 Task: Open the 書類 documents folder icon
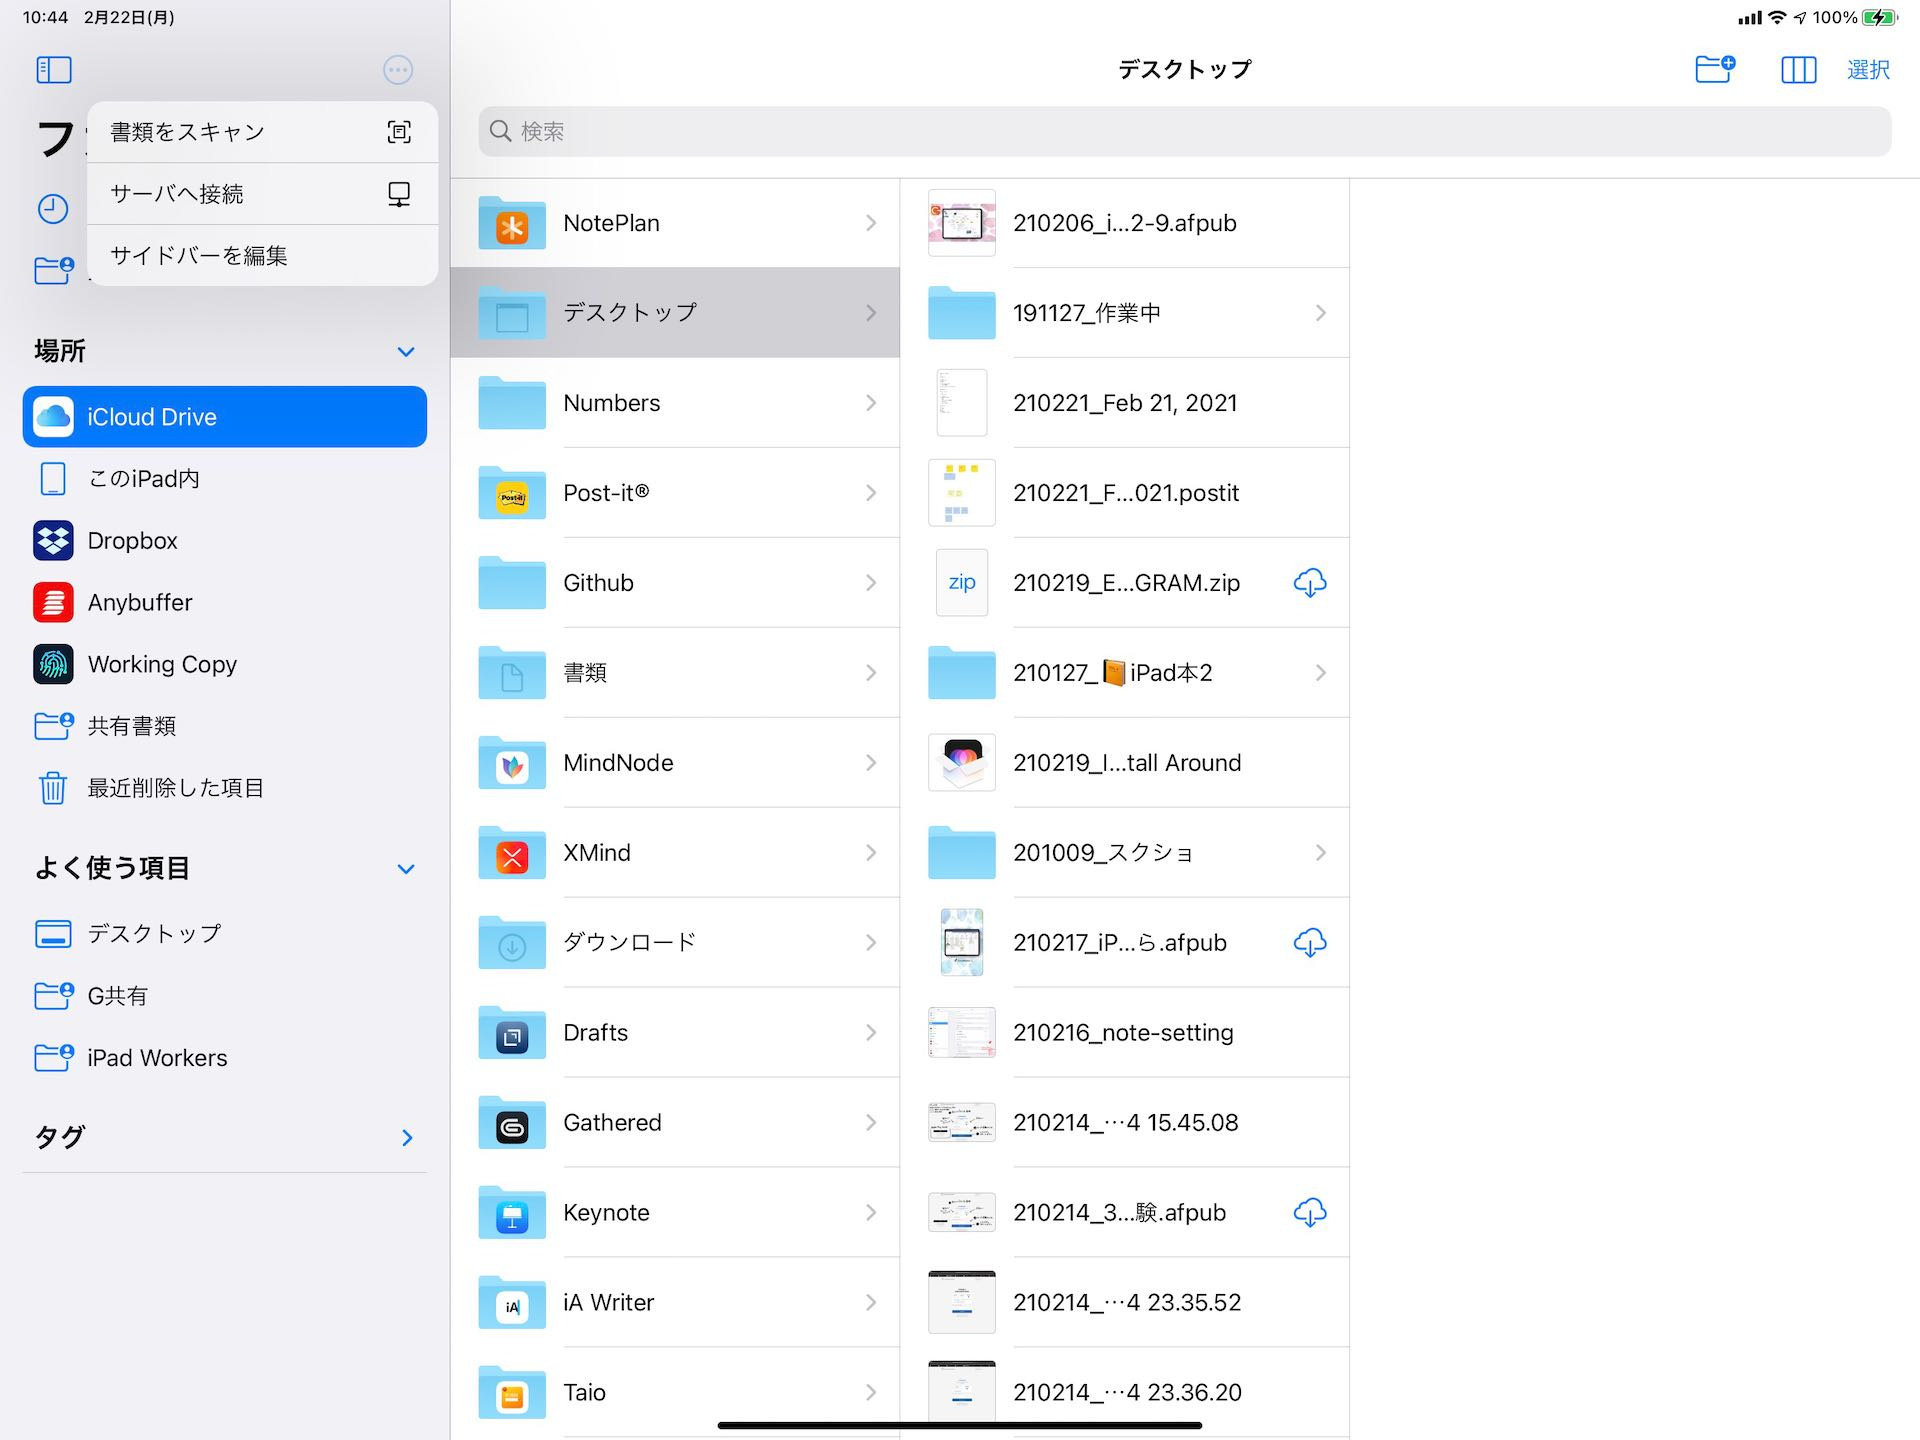tap(512, 674)
